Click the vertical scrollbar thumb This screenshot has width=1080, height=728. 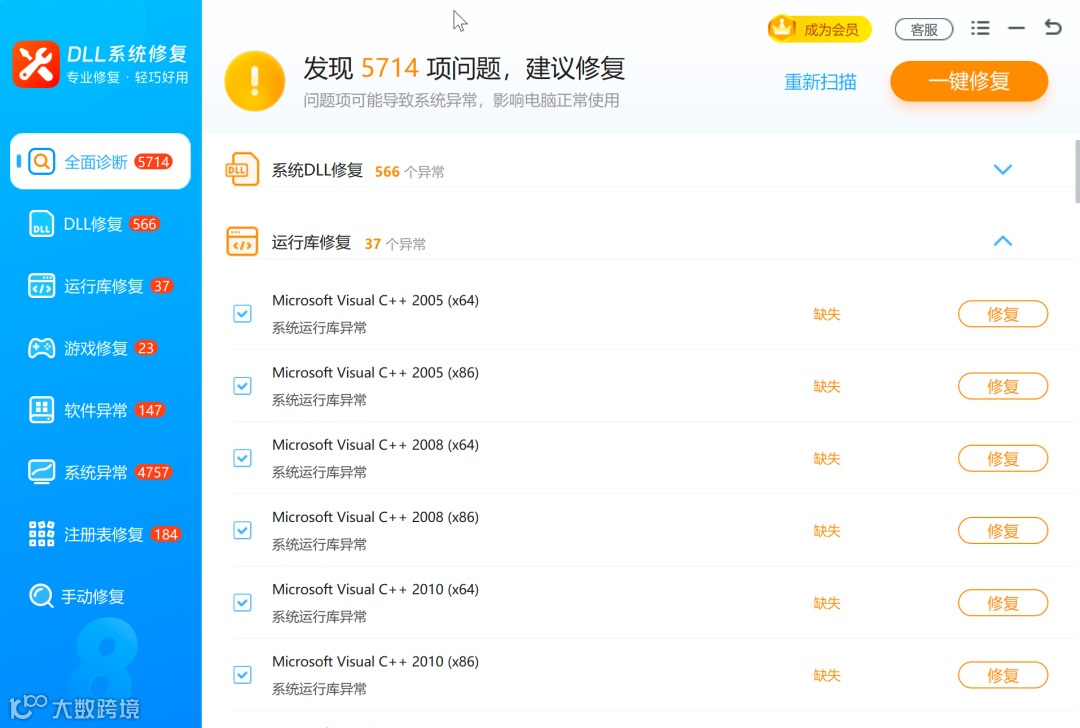[1077, 171]
